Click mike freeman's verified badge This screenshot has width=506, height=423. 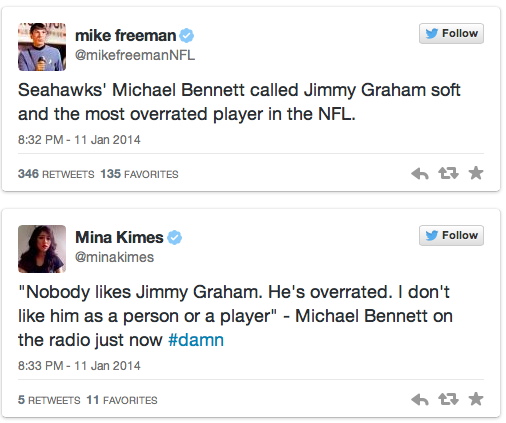click(187, 35)
